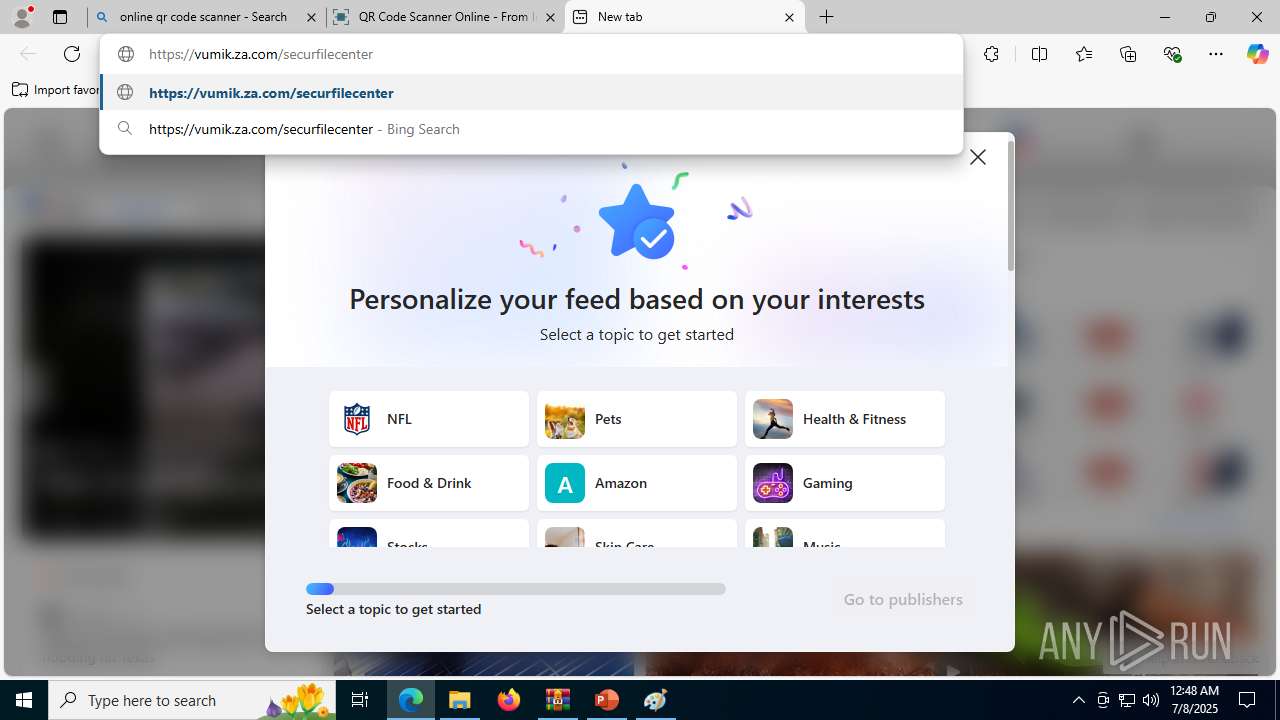Select the Gaming topic
The image size is (1280, 720).
coord(845,483)
